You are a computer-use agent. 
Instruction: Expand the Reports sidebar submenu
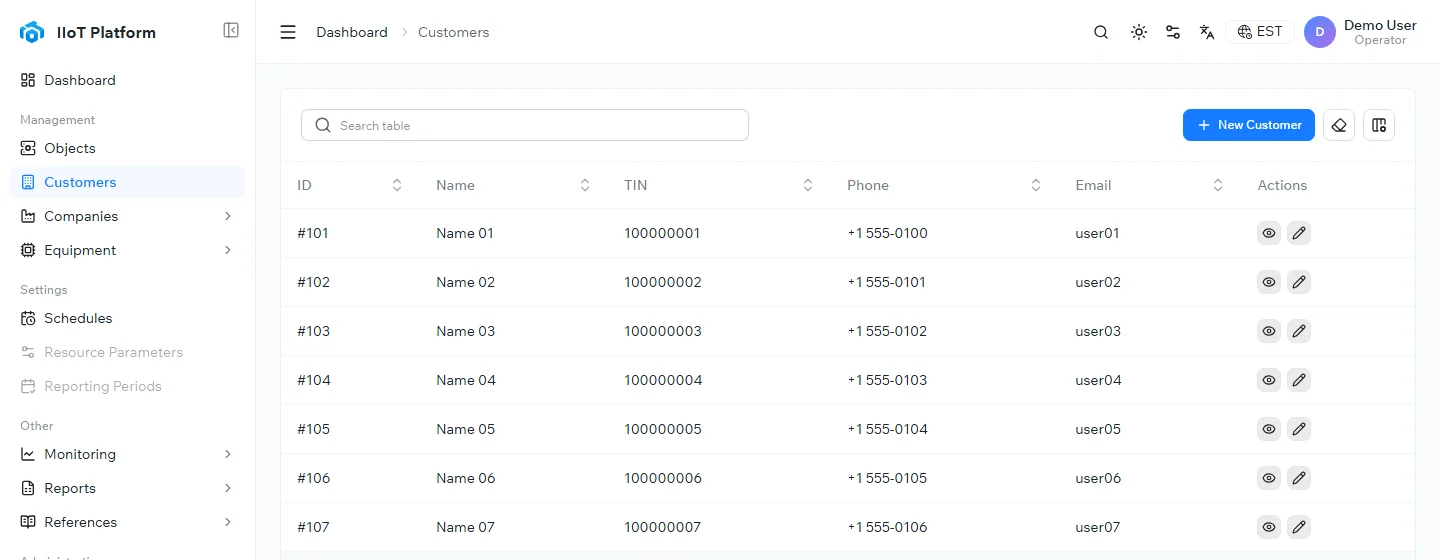(127, 488)
